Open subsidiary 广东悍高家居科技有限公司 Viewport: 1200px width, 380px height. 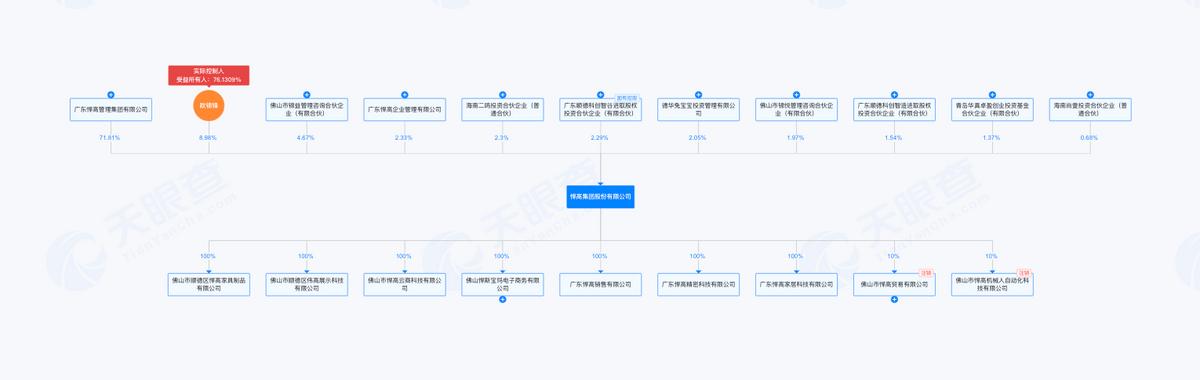pyautogui.click(x=796, y=284)
